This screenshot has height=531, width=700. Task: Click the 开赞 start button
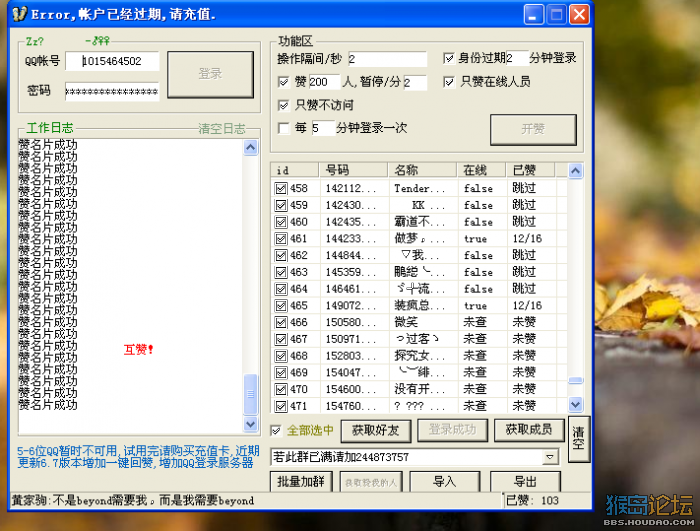tap(533, 130)
